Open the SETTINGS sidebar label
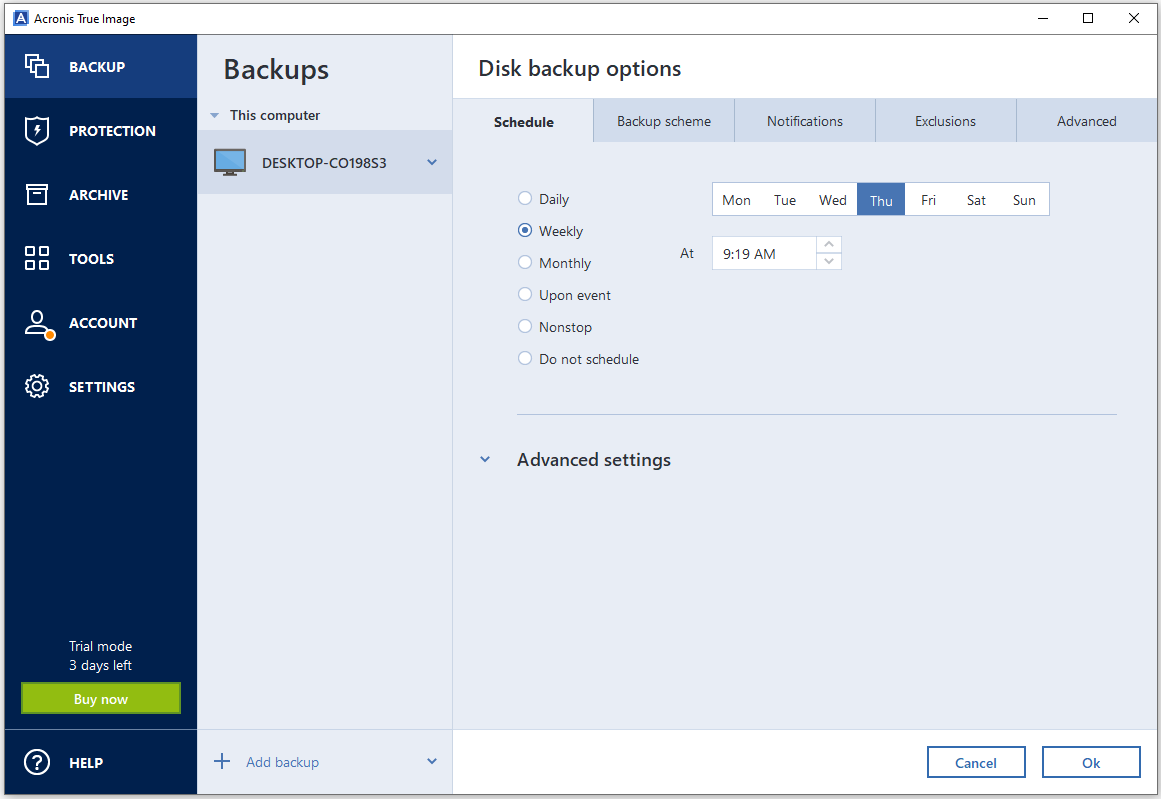 (101, 387)
